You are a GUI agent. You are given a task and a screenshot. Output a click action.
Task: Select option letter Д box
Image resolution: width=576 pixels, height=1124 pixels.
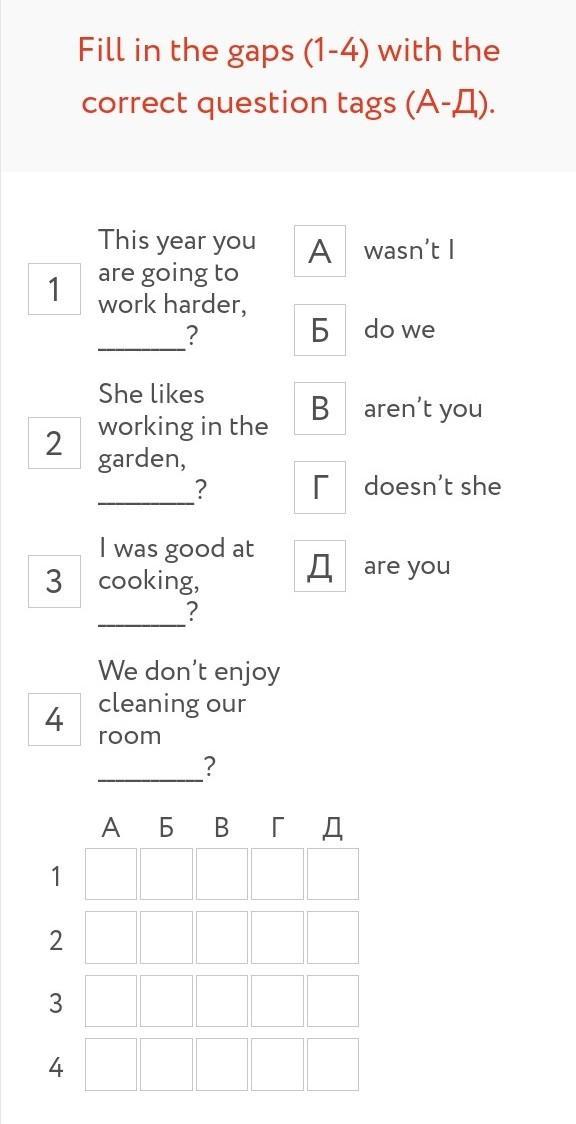tap(320, 566)
